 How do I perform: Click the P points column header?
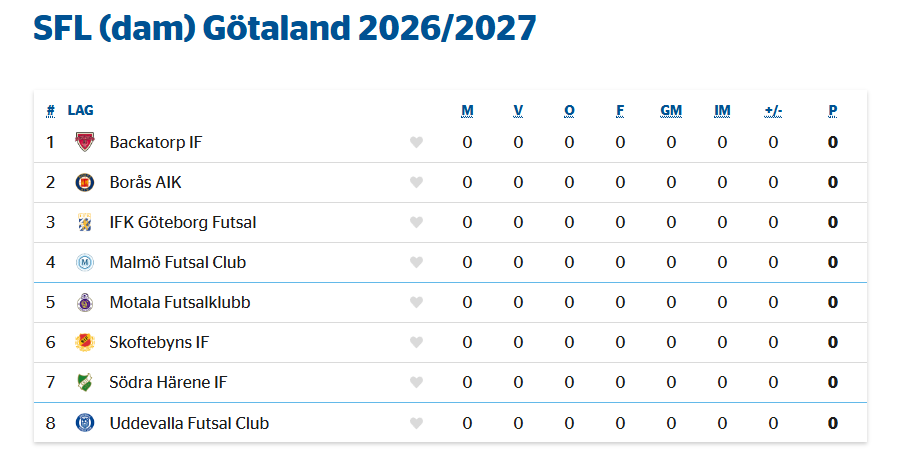[832, 110]
